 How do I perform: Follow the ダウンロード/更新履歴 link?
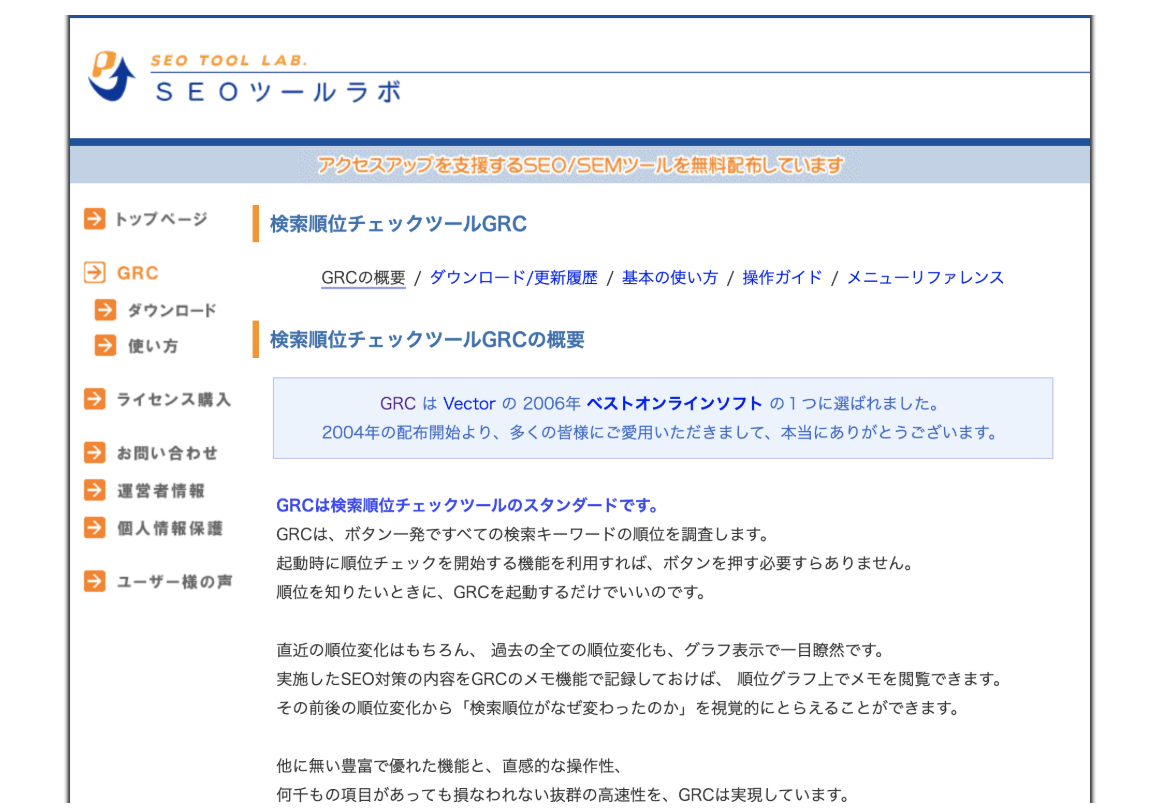pyautogui.click(x=514, y=278)
